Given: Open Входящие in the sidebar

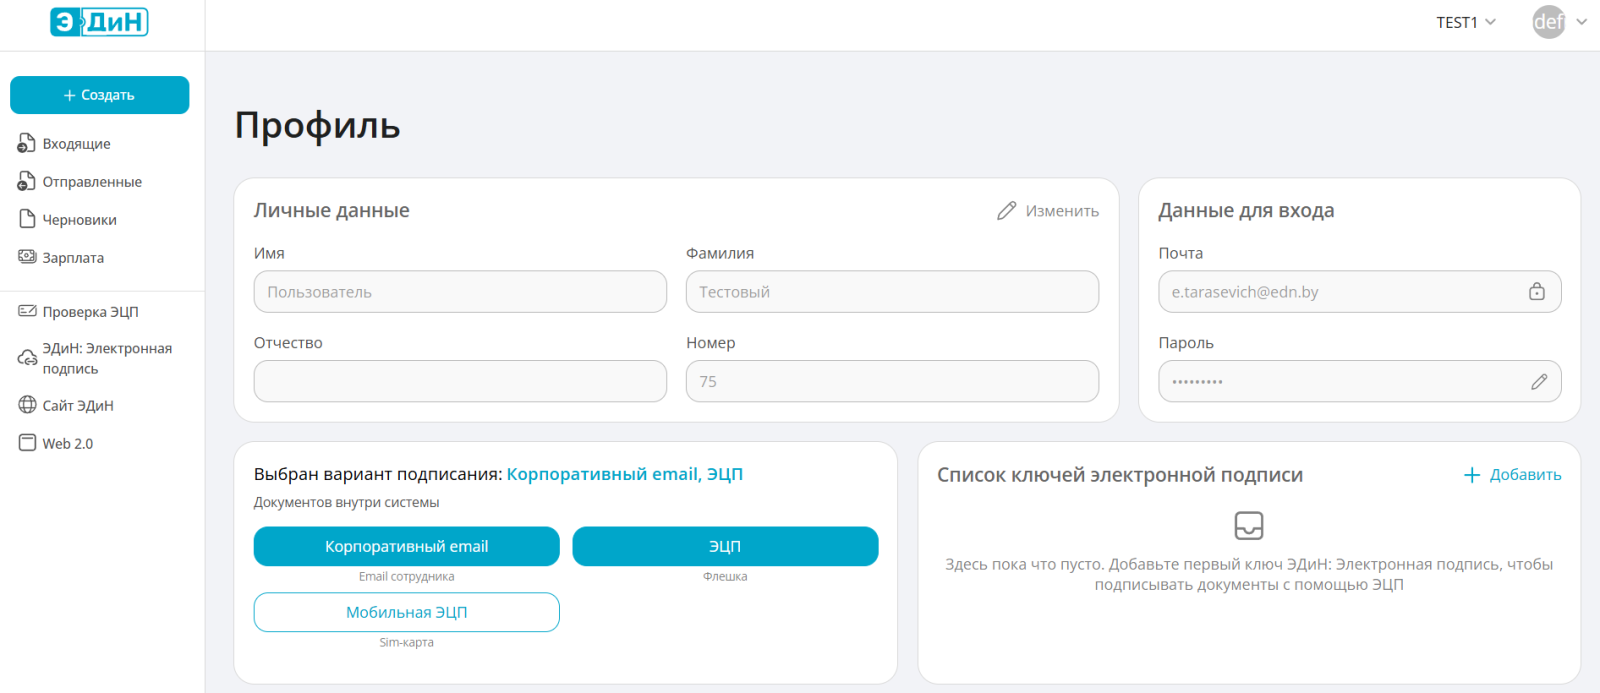Looking at the screenshot, I should coord(76,144).
